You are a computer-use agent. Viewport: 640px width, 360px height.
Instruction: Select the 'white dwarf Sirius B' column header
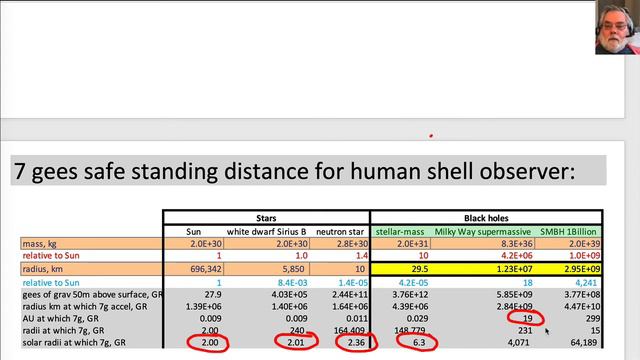[x=267, y=232]
